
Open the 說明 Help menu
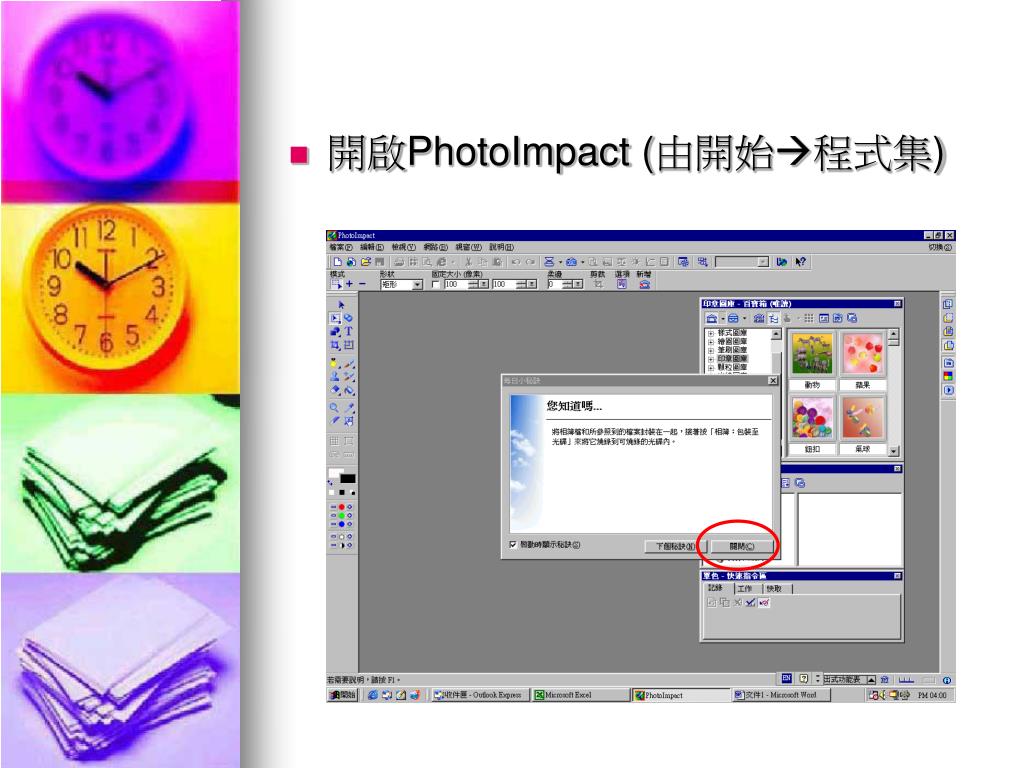click(501, 248)
